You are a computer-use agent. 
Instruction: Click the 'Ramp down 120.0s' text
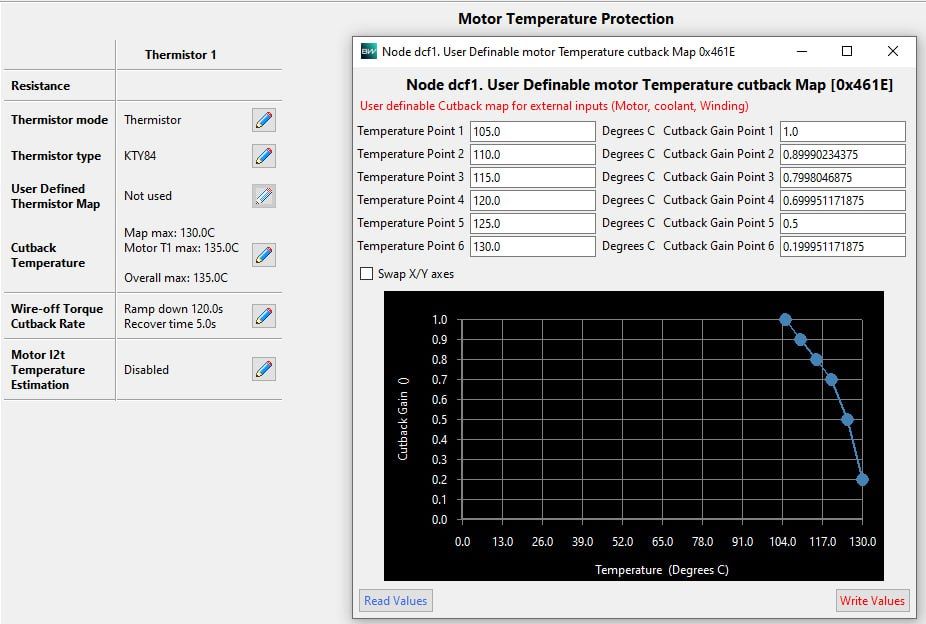[173, 309]
